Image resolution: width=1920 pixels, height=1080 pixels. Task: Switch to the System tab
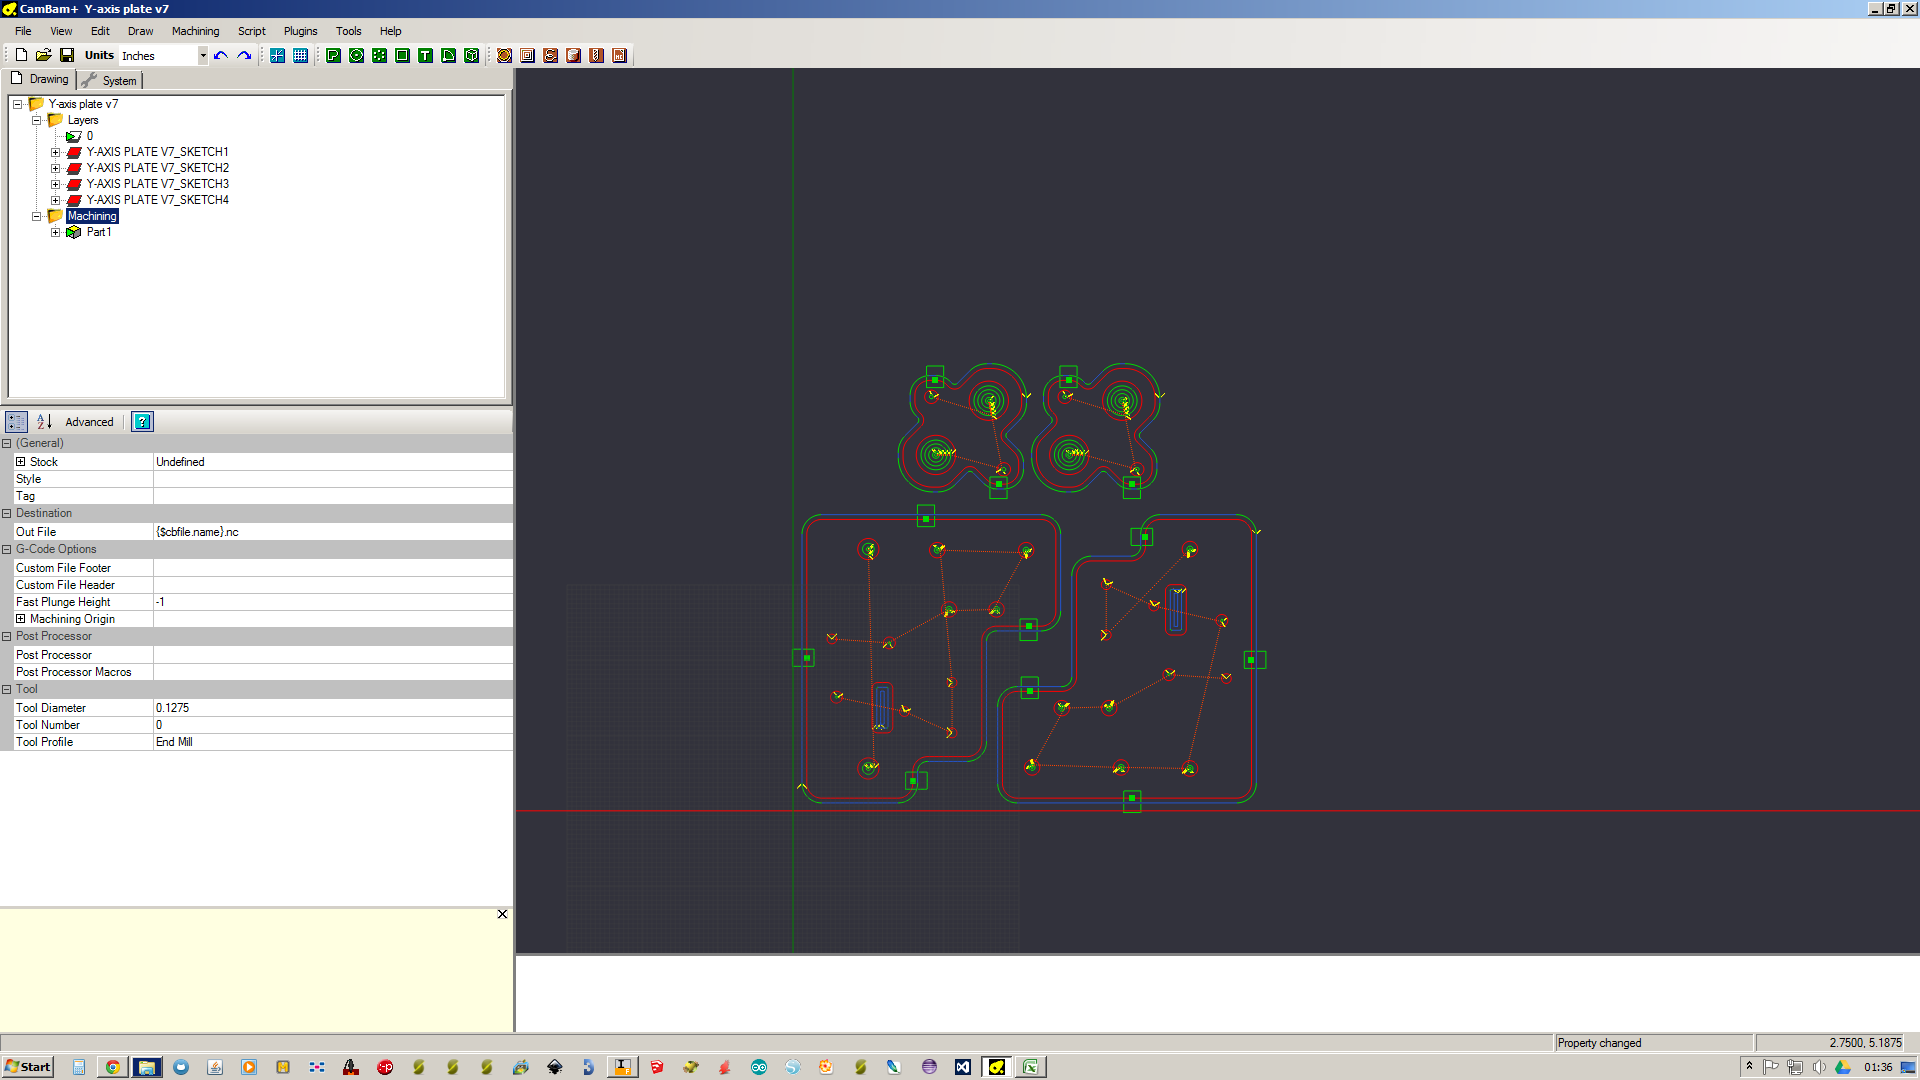pos(119,79)
